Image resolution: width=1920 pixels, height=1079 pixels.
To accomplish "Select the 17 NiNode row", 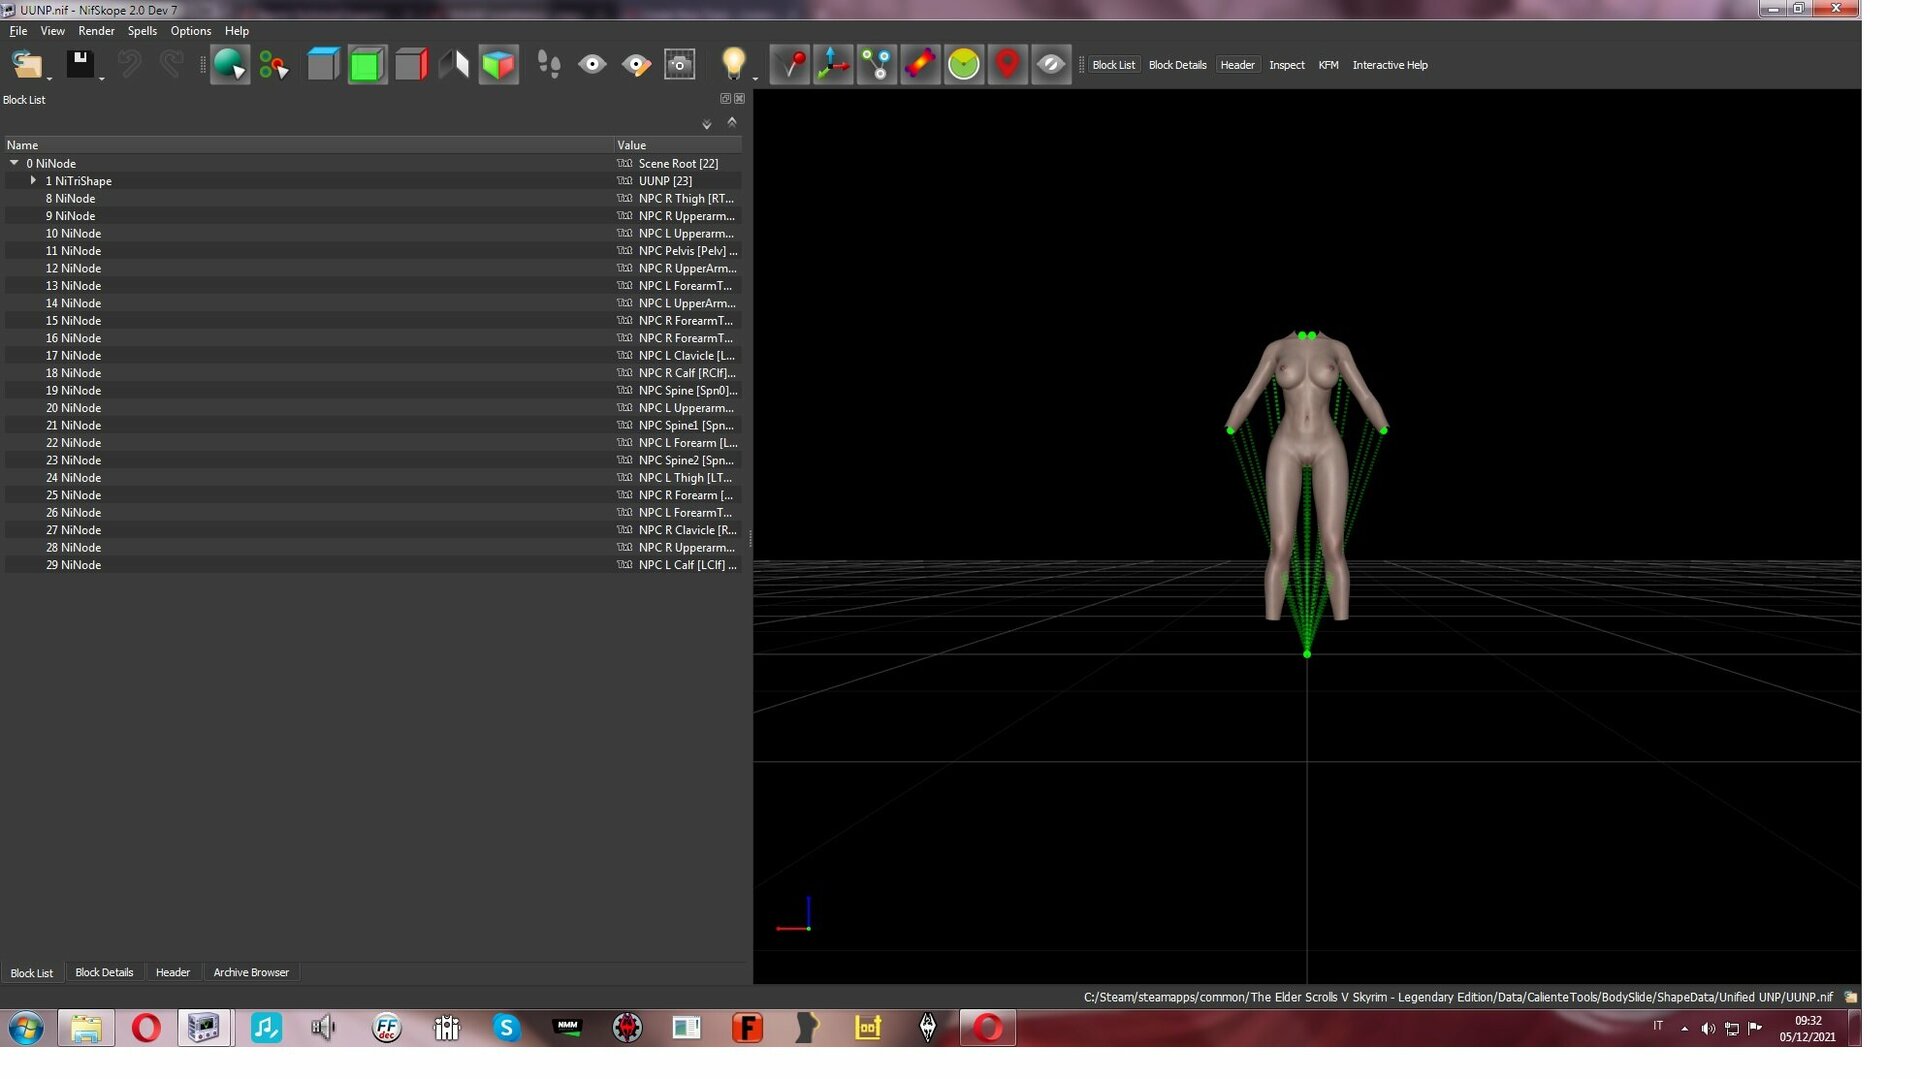I will (x=372, y=356).
